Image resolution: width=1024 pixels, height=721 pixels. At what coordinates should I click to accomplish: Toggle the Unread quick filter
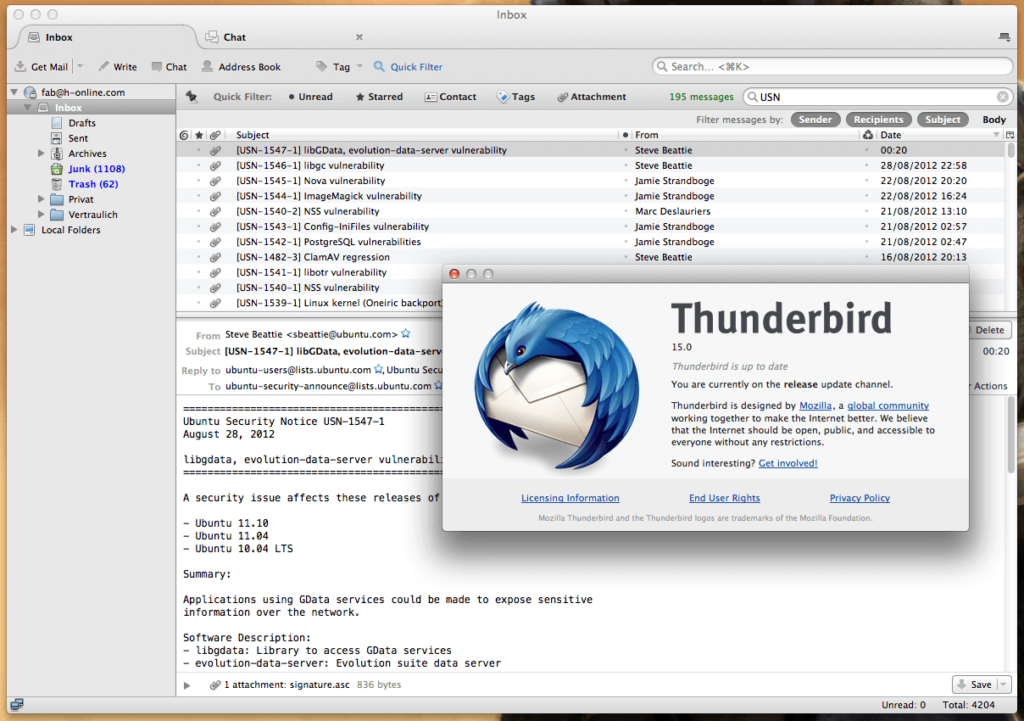click(x=311, y=96)
